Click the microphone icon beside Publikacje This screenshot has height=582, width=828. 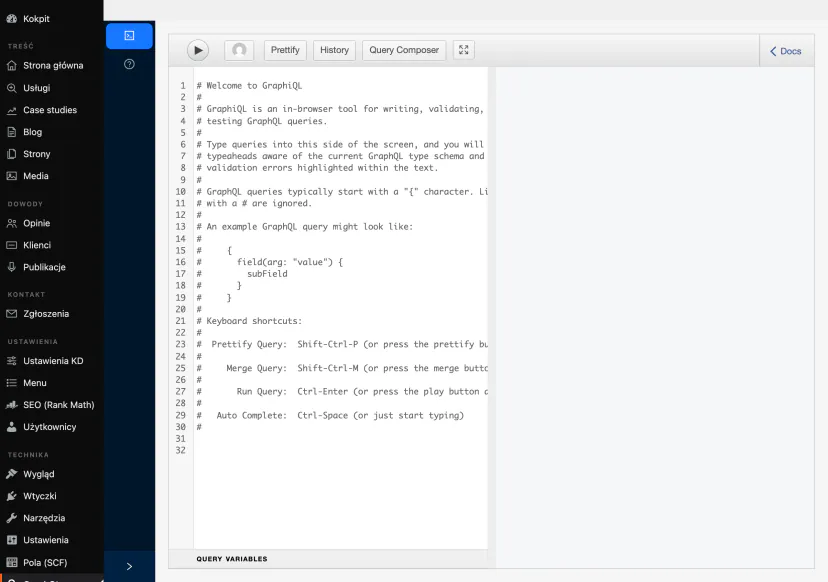tap(12, 267)
